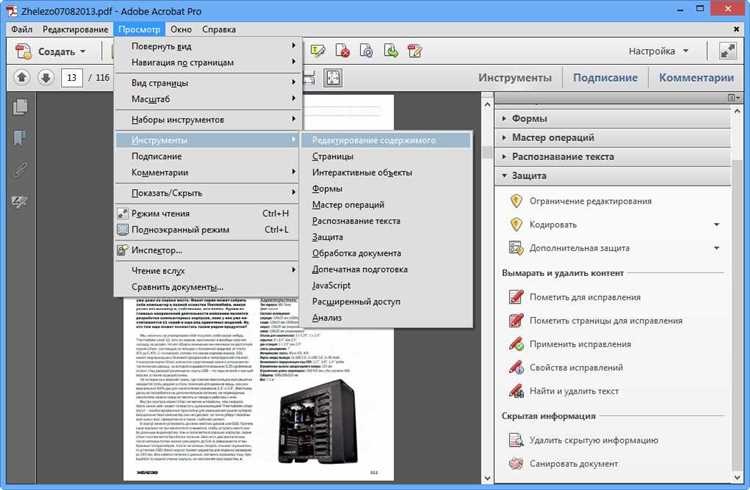Click Санировать документ link
The image size is (750, 490).
tap(574, 464)
